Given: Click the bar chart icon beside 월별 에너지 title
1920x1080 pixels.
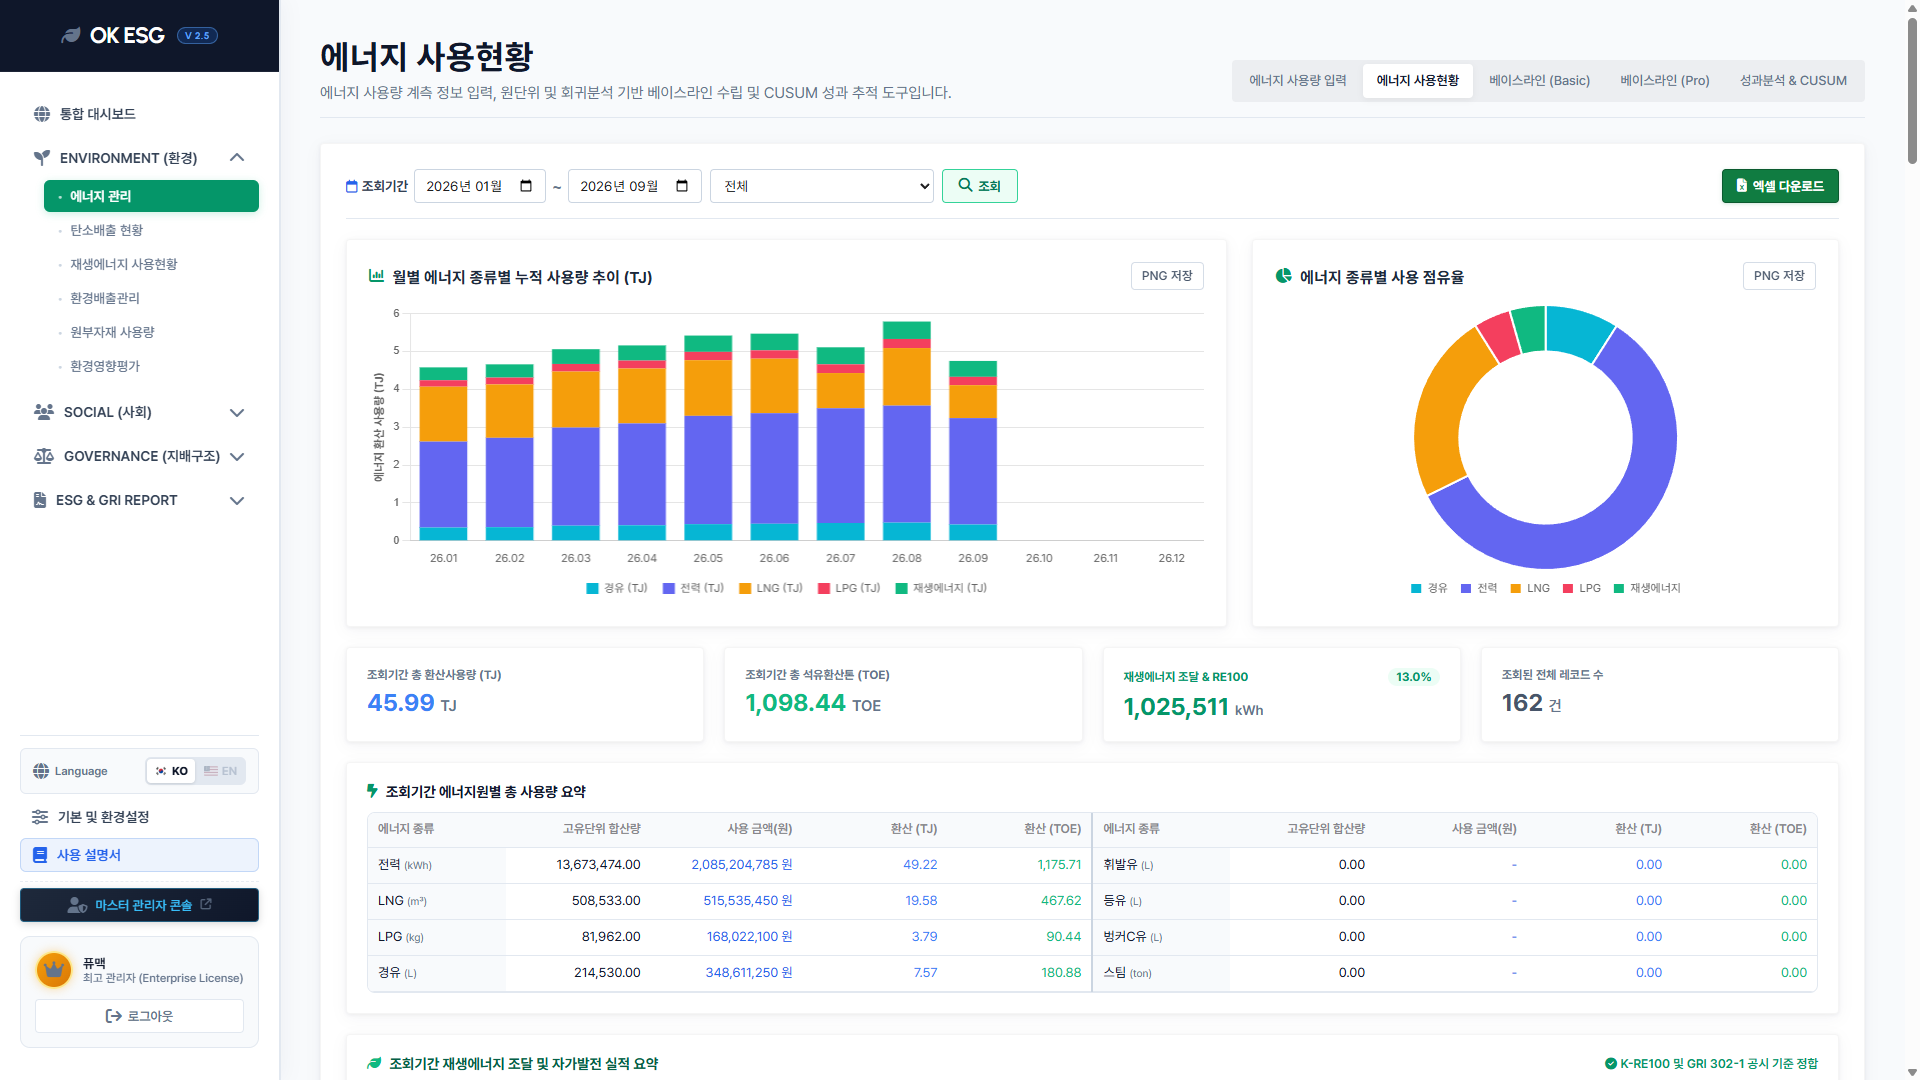Looking at the screenshot, I should coord(376,276).
